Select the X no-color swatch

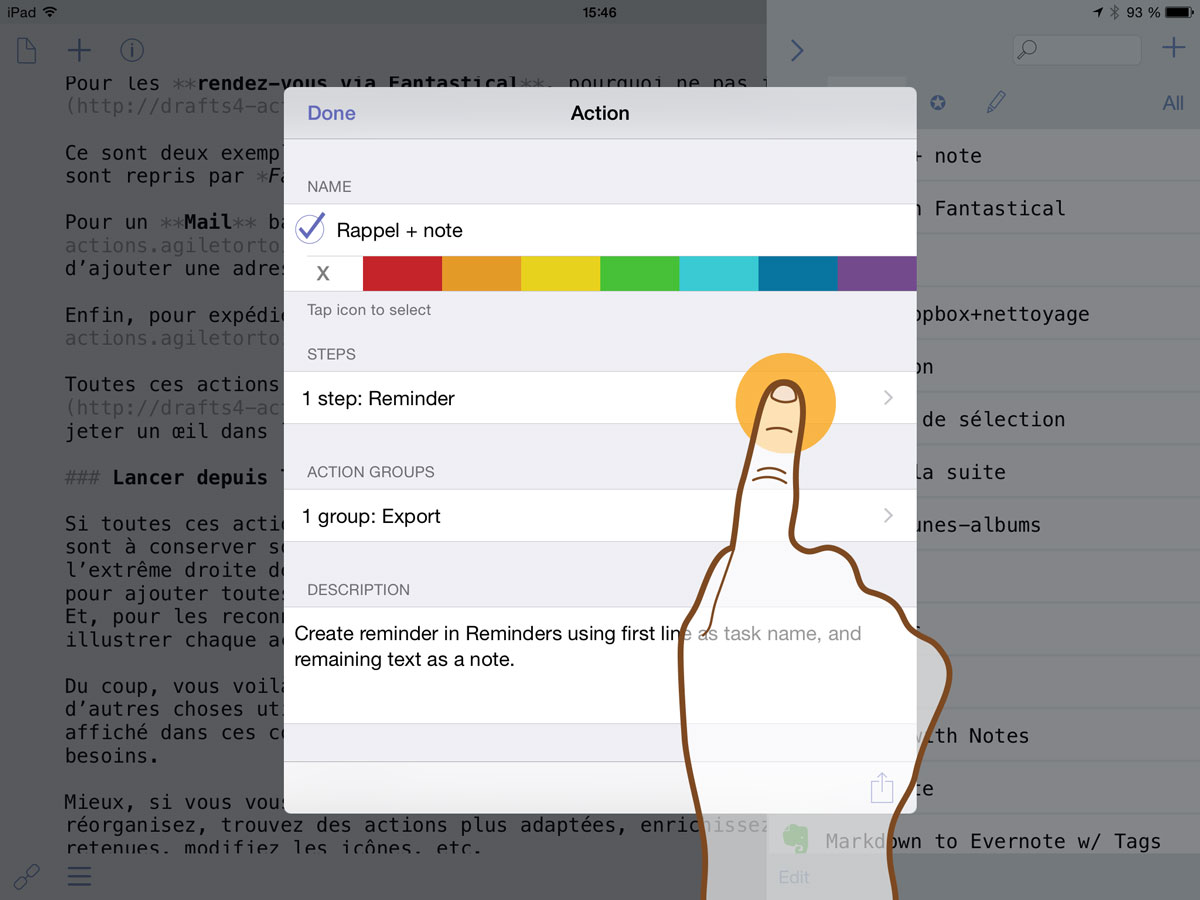point(323,273)
